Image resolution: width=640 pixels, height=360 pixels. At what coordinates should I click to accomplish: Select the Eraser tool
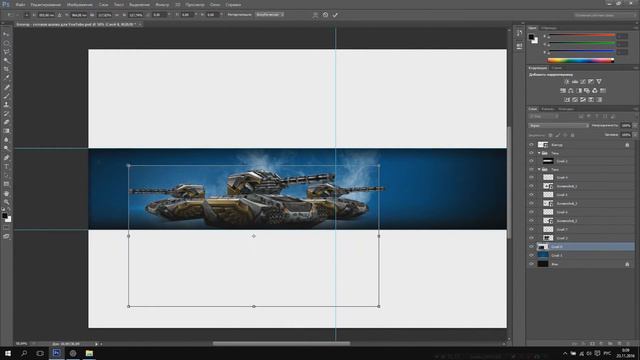[x=7, y=122]
